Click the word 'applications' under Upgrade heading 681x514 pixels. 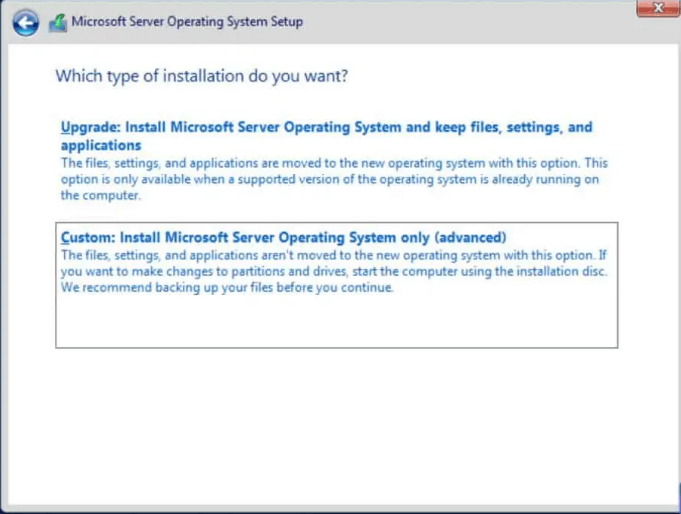[x=101, y=145]
